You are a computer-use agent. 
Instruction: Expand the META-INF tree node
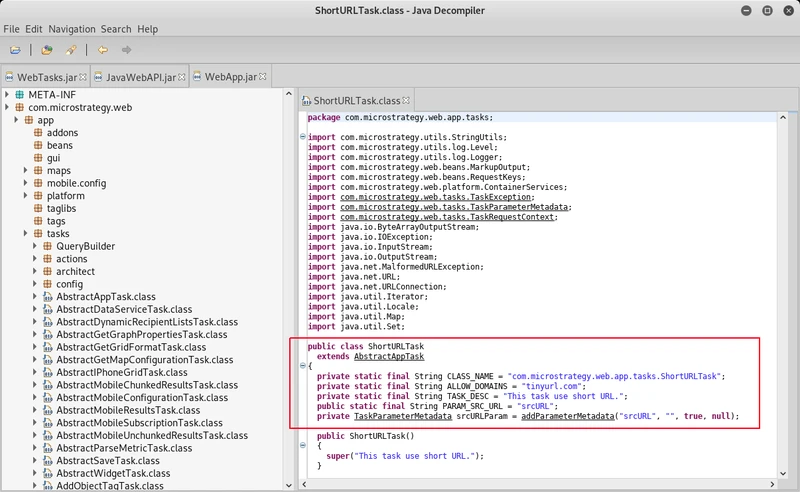(x=7, y=95)
